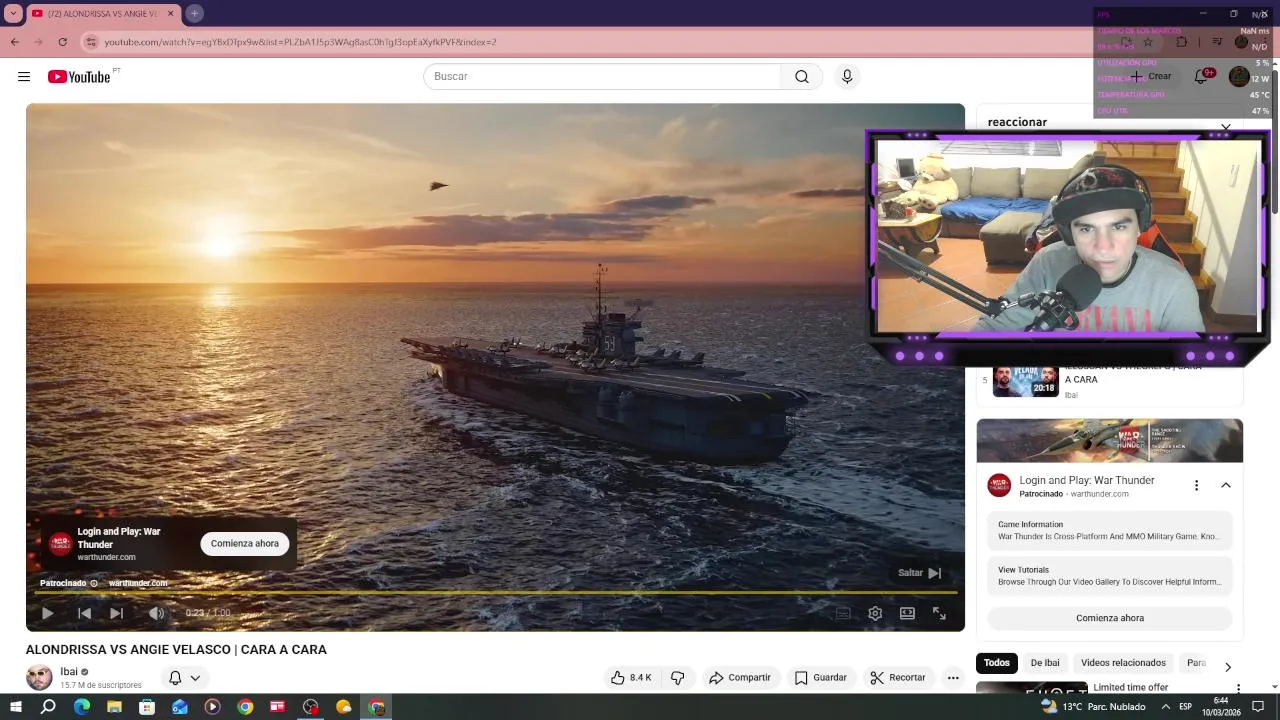Open Game Information ad link
The height and width of the screenshot is (720, 1280).
pos(1110,531)
